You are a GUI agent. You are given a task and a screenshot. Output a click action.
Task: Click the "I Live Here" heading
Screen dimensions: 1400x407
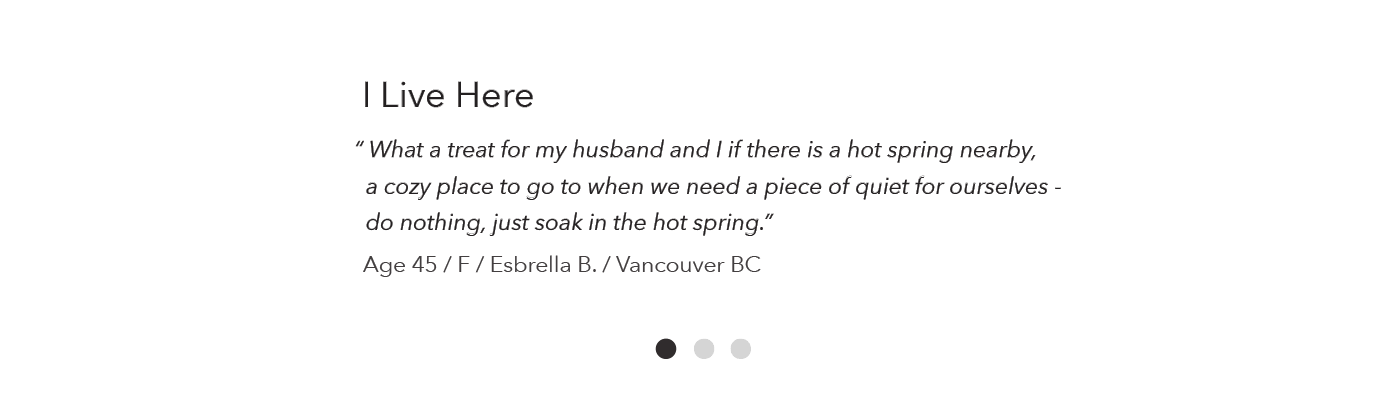[x=448, y=96]
